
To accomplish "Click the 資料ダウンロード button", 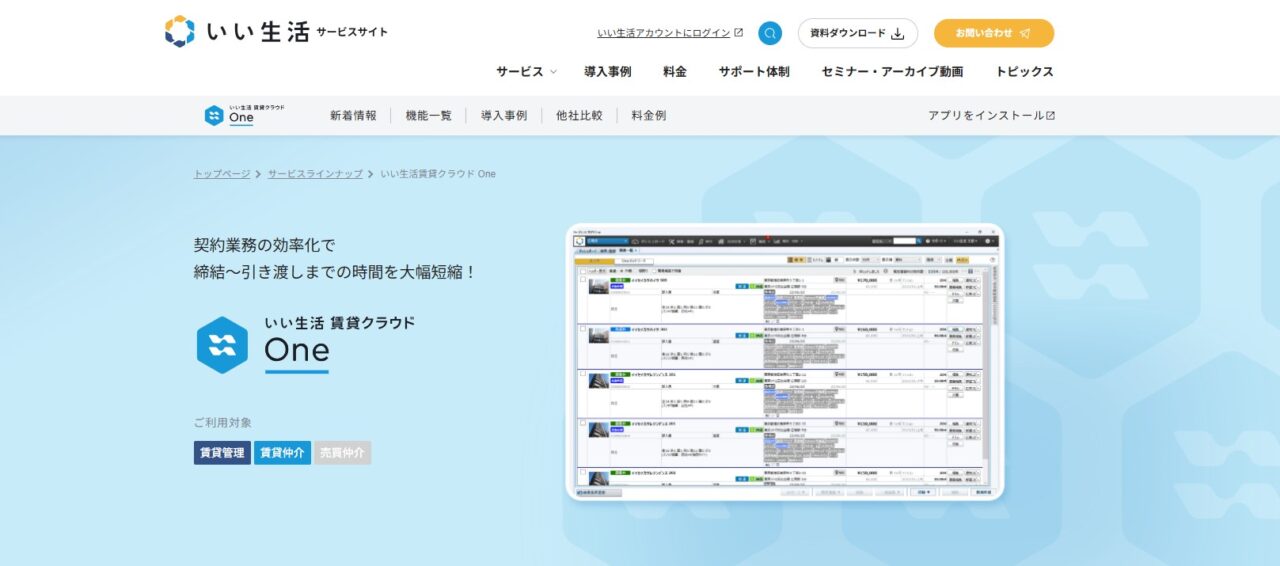I will (857, 33).
